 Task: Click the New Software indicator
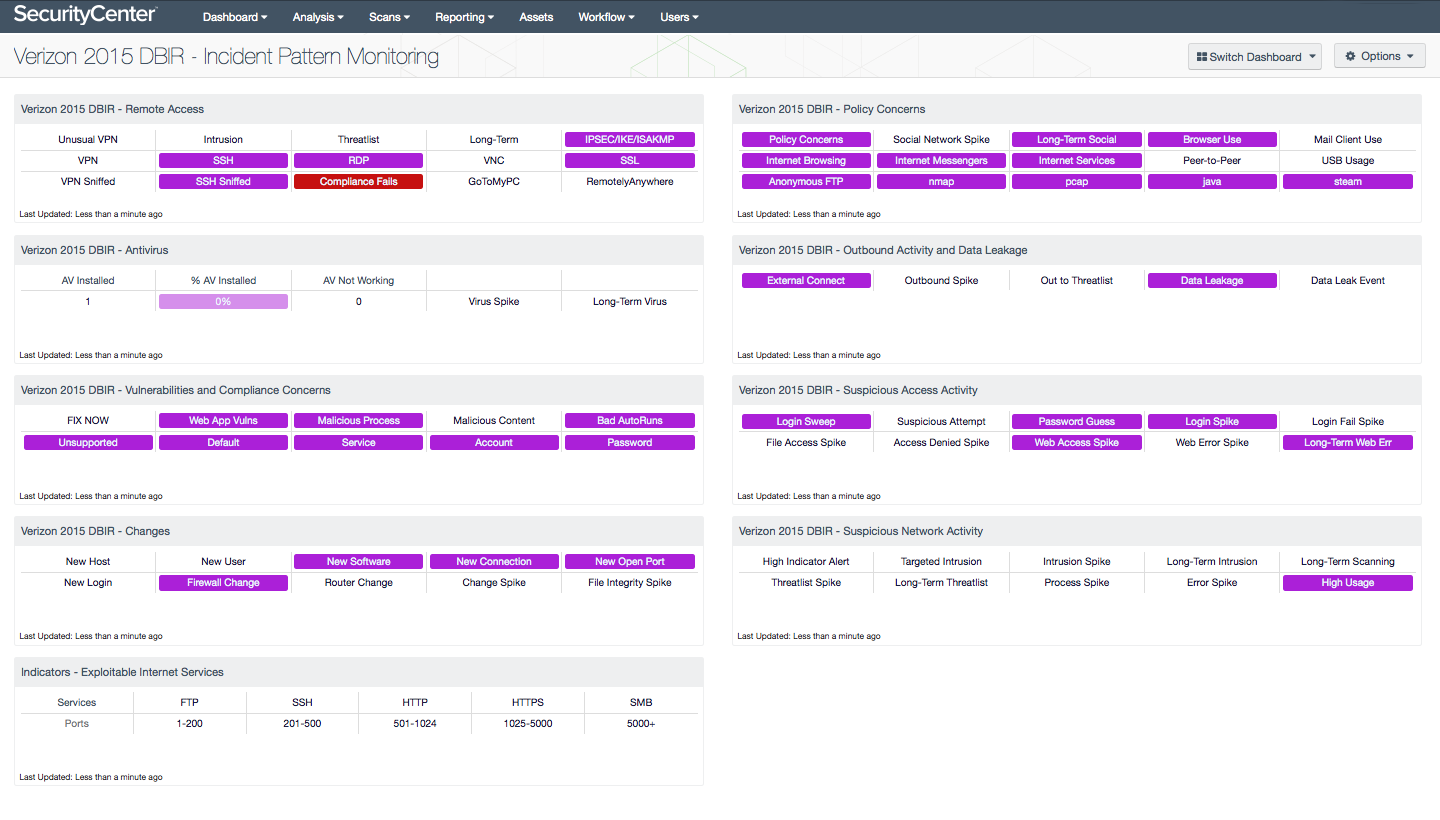tap(359, 562)
